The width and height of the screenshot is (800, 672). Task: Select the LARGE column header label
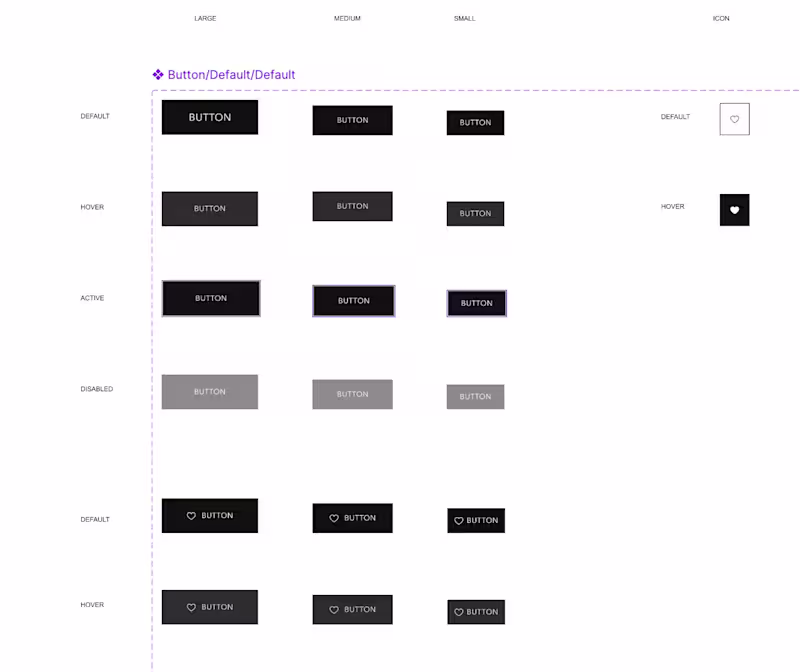(x=204, y=17)
